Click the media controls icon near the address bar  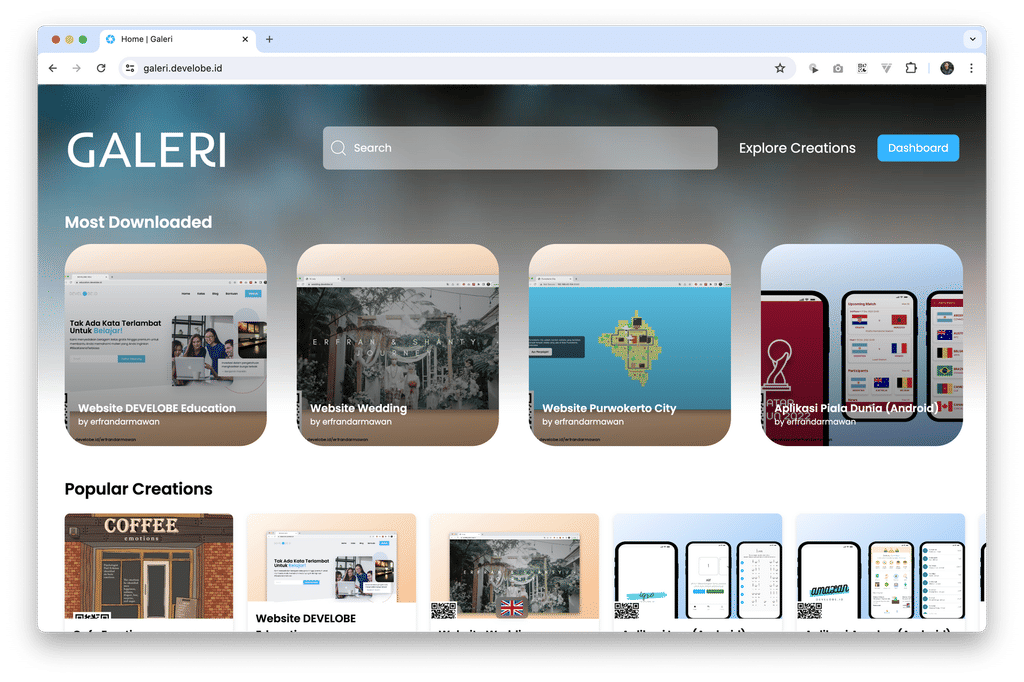[813, 68]
